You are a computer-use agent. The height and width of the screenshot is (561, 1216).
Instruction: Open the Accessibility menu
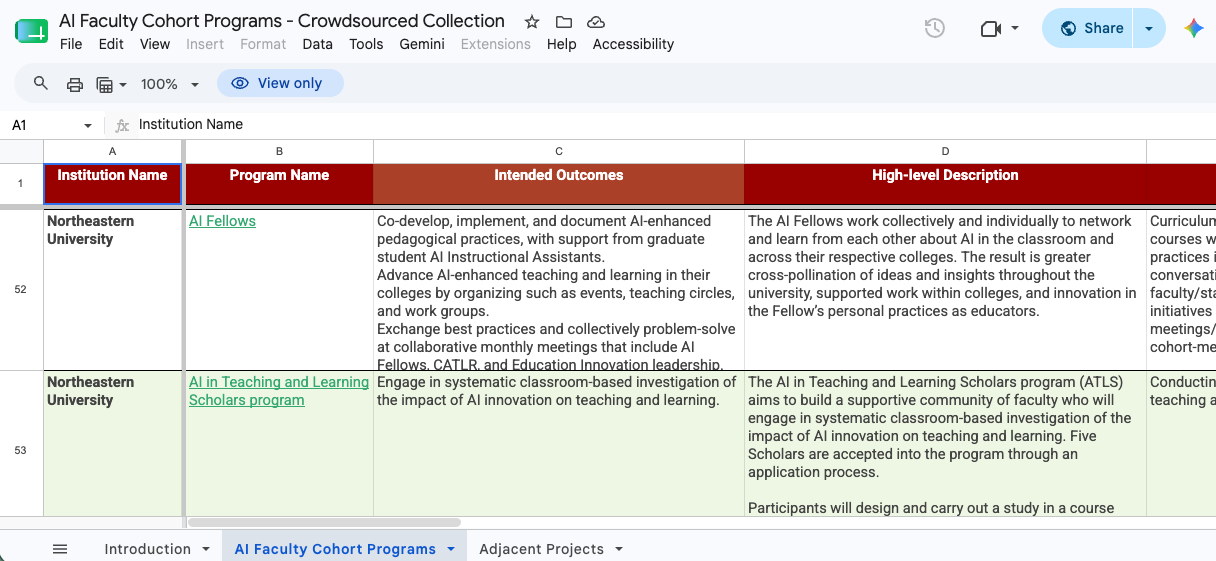(x=633, y=44)
